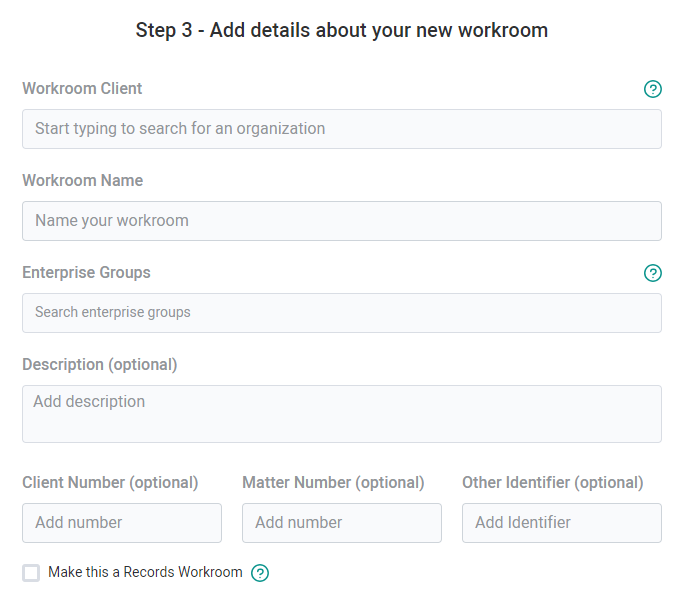Click the help icon beside Workroom Client

click(x=653, y=89)
